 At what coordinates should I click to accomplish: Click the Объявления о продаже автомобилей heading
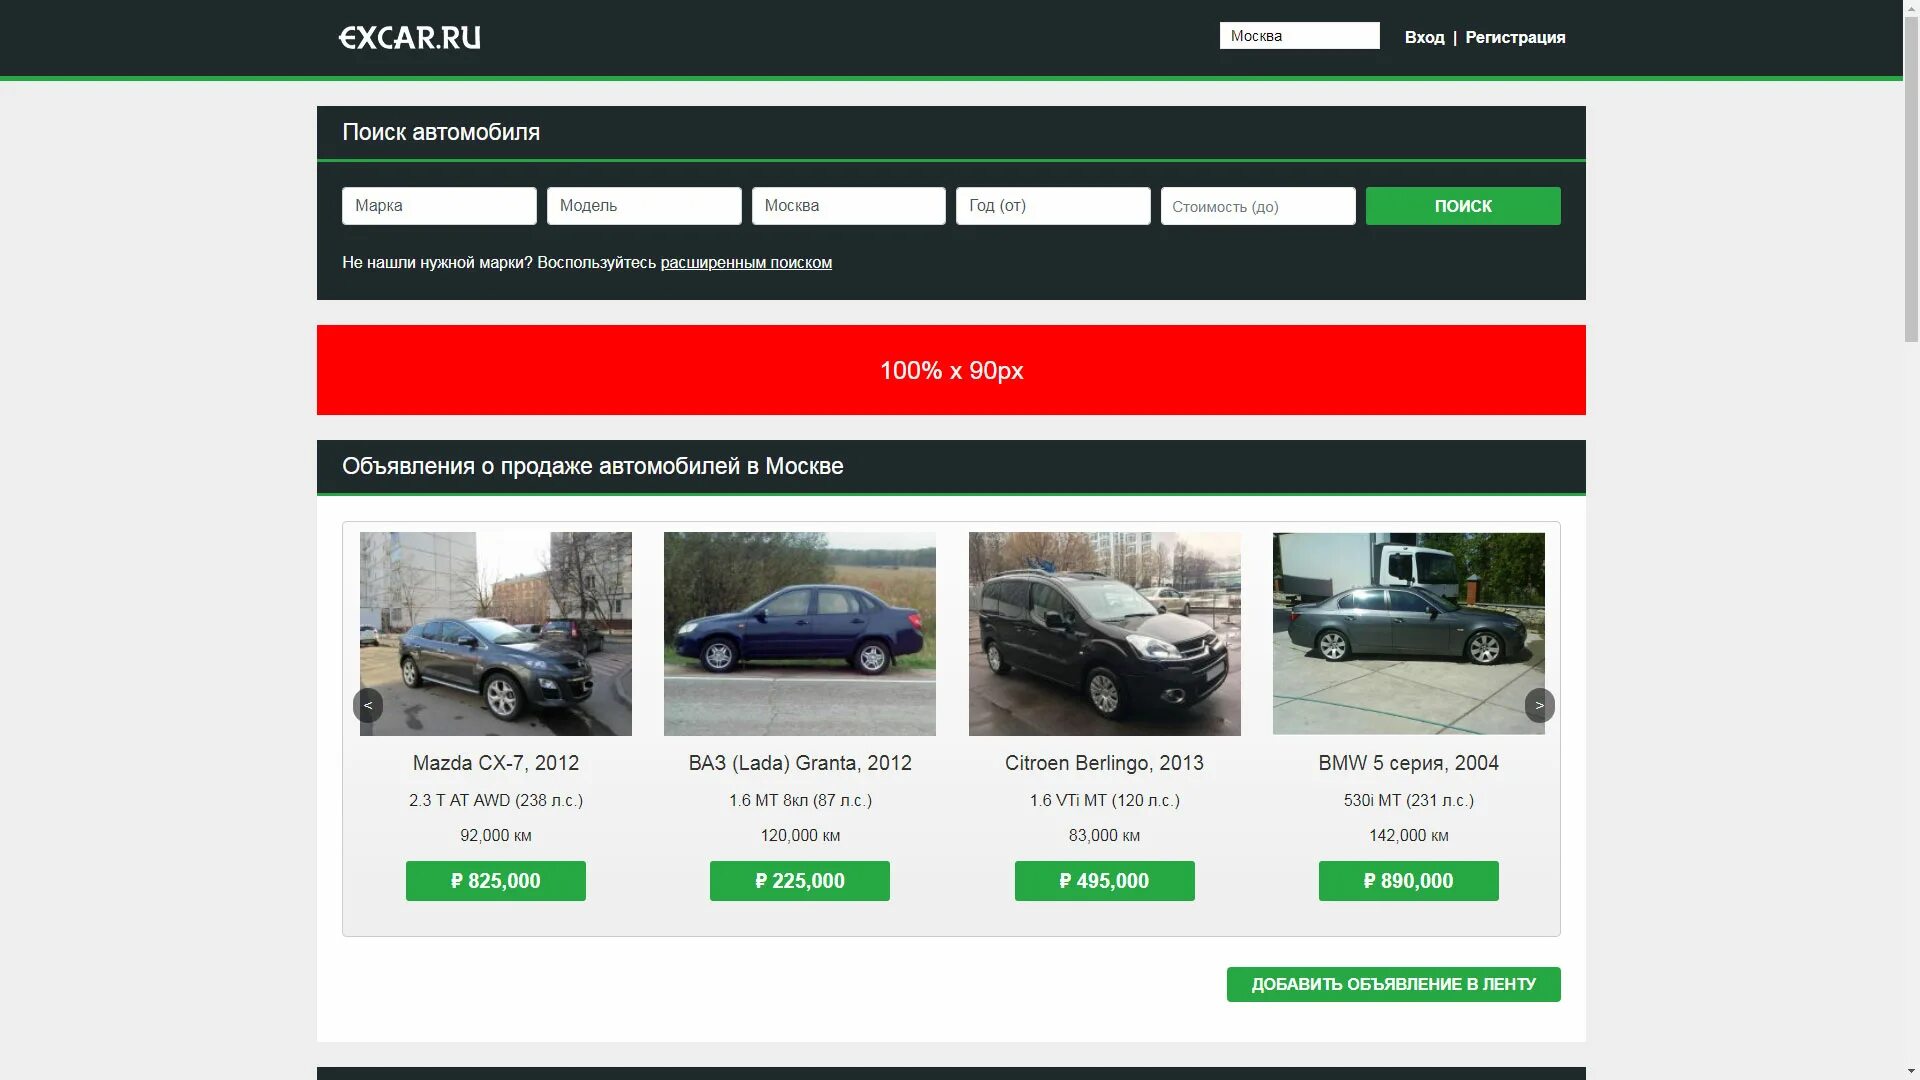pyautogui.click(x=593, y=466)
